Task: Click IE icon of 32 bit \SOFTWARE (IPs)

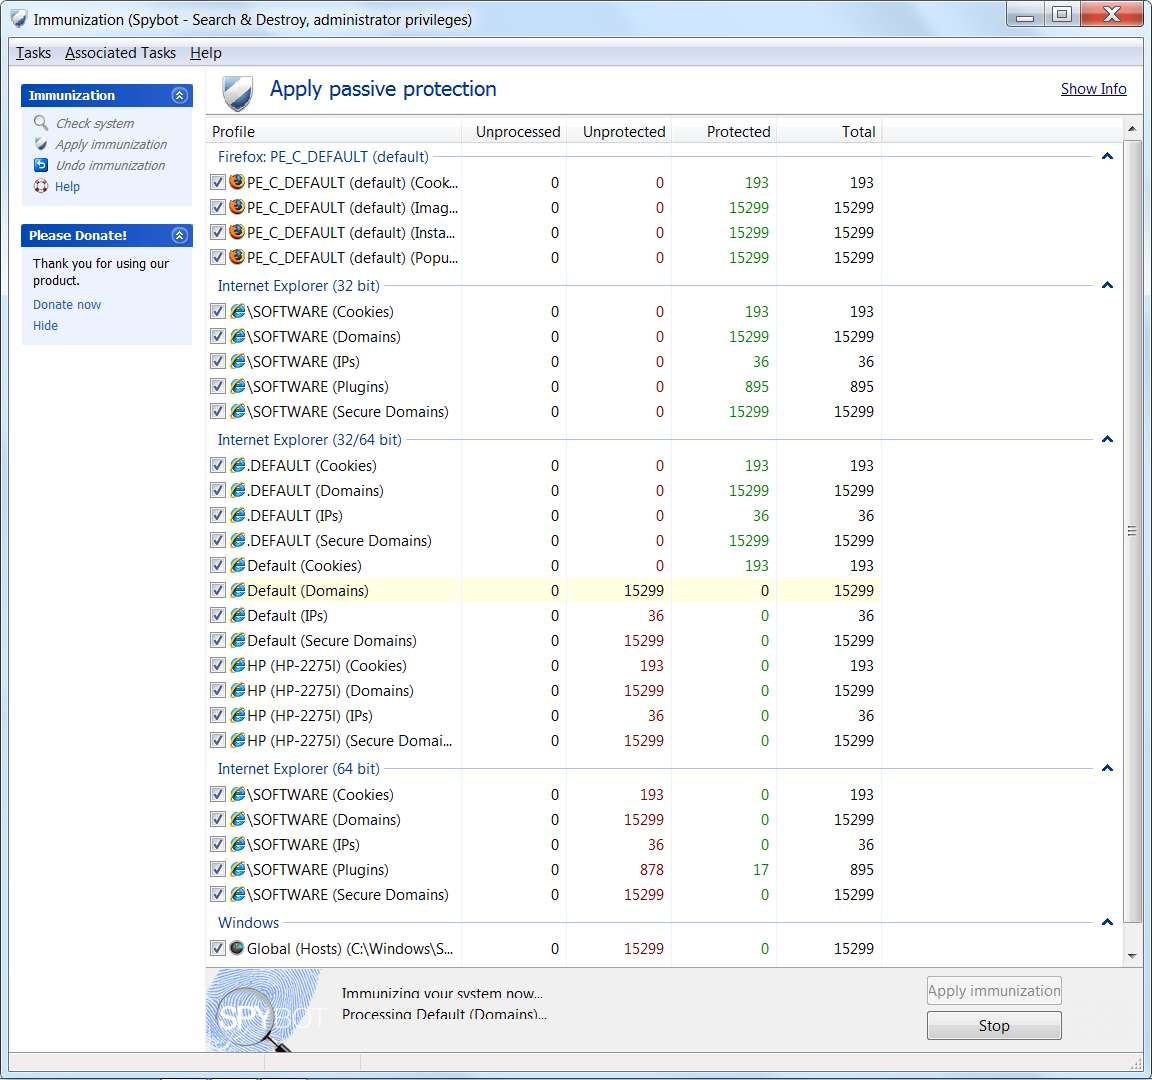Action: tap(237, 361)
